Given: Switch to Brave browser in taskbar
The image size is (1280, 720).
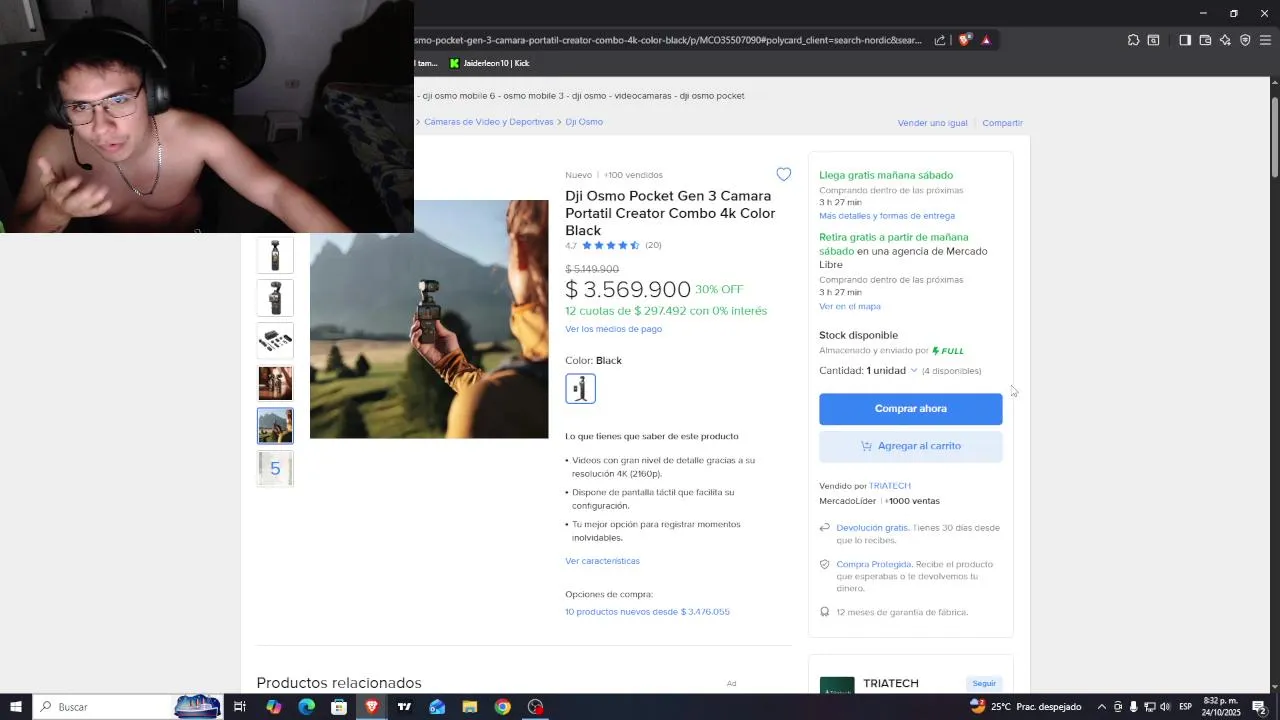Looking at the screenshot, I should point(372,707).
